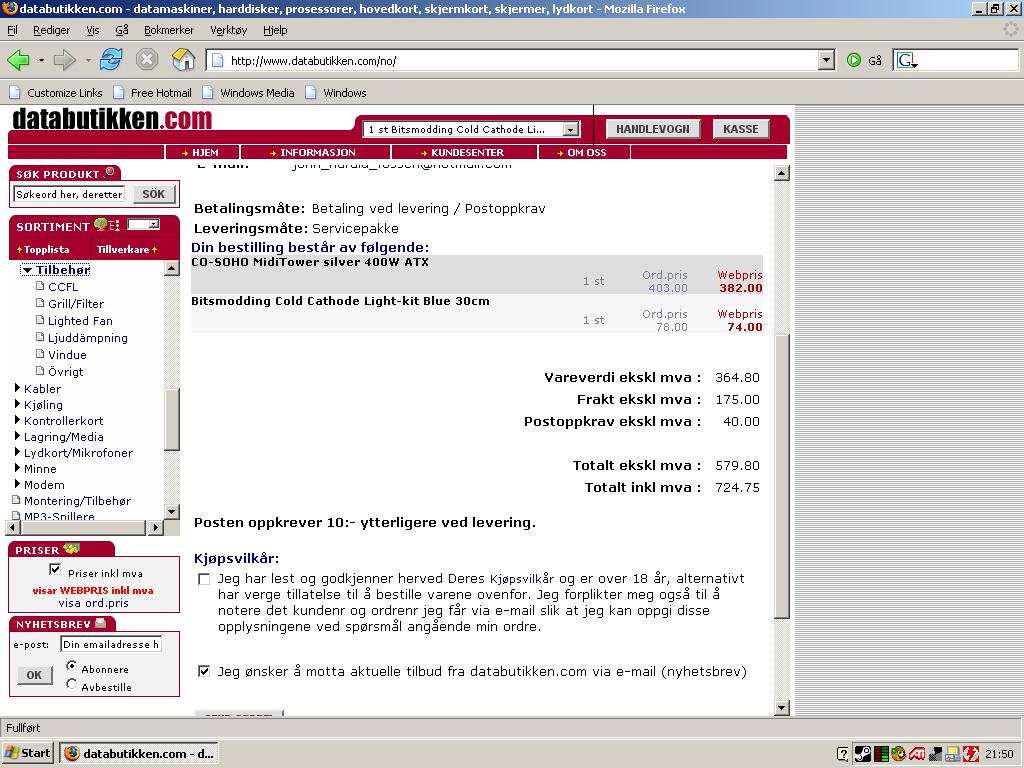
Task: Open the shopping cart items dropdown
Action: click(x=571, y=129)
